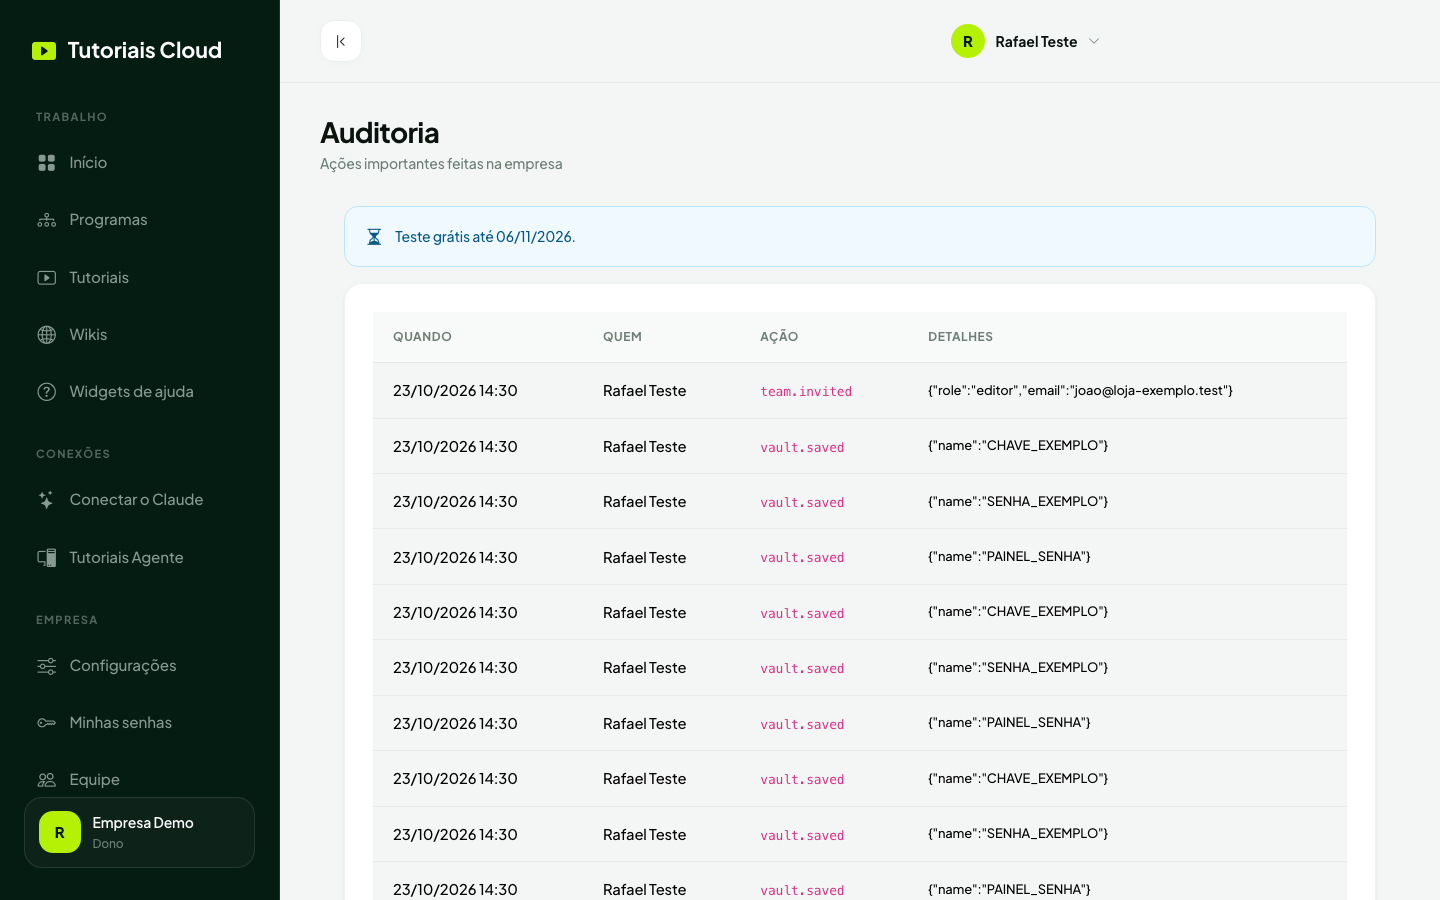Expand the Rafael Teste user dropdown chevron
Screen dimensions: 1440x900
coord(1094,41)
